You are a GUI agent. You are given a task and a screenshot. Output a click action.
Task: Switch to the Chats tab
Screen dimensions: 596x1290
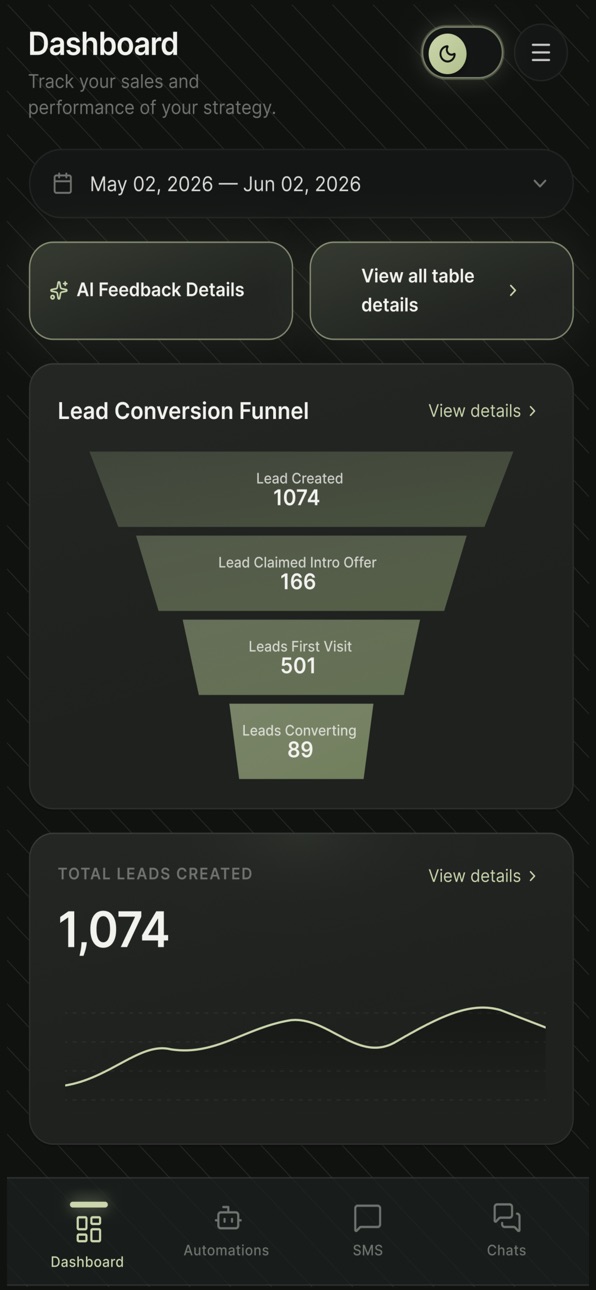(x=507, y=1230)
